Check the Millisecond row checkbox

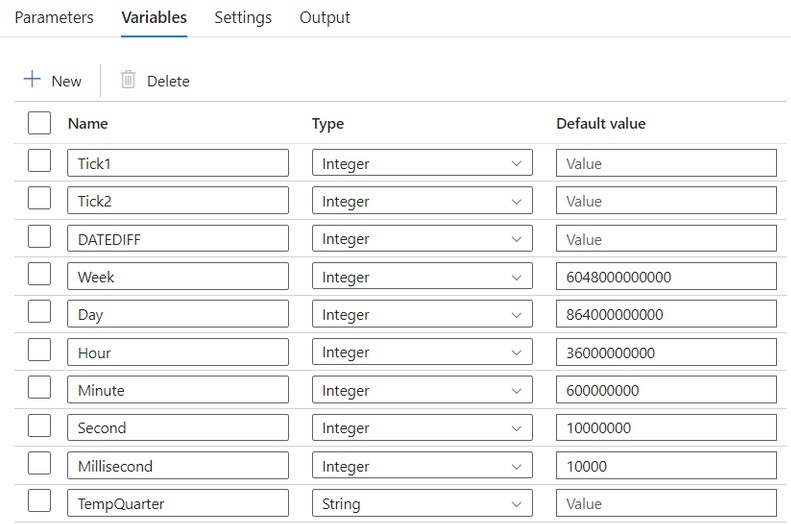pos(39,463)
